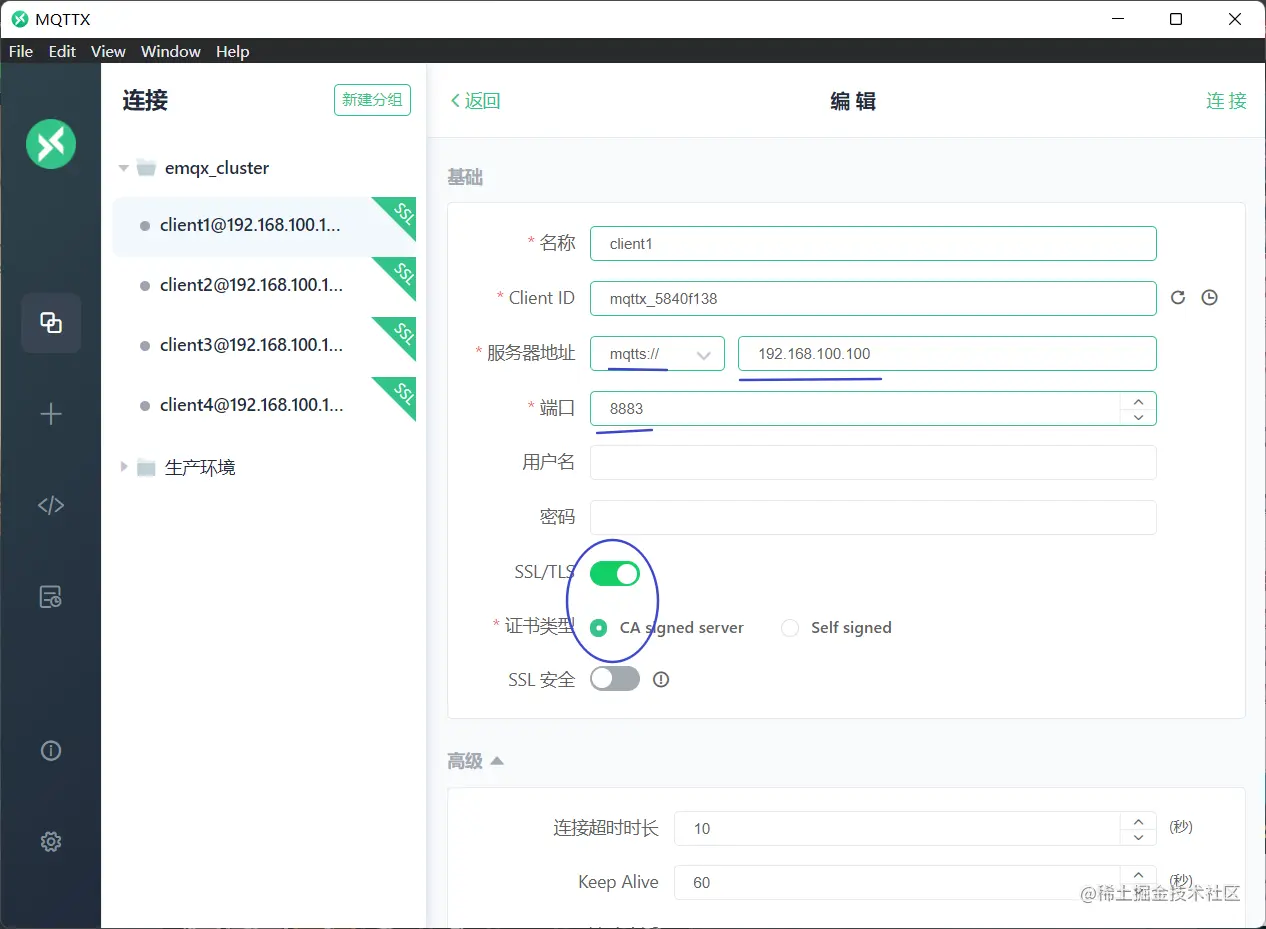Click the emqx_cluster folder icon
The width and height of the screenshot is (1266, 929).
[147, 167]
